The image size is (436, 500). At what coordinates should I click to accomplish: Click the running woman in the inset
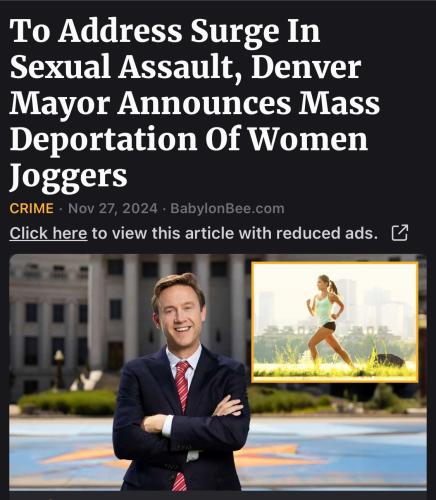[x=328, y=320]
